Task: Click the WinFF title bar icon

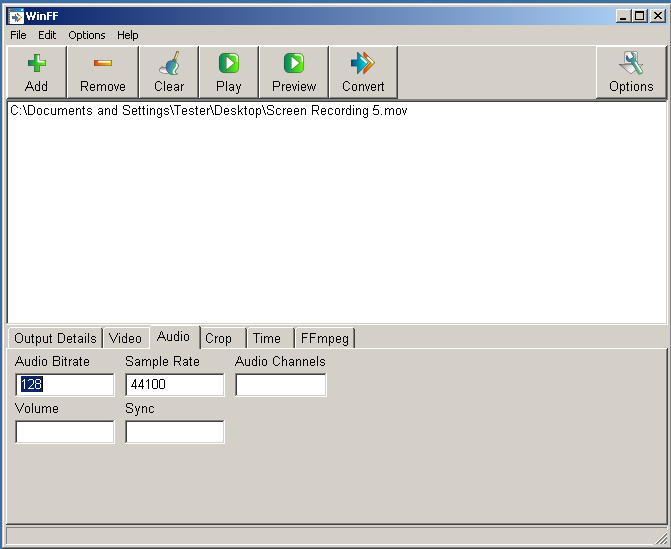Action: (16, 16)
